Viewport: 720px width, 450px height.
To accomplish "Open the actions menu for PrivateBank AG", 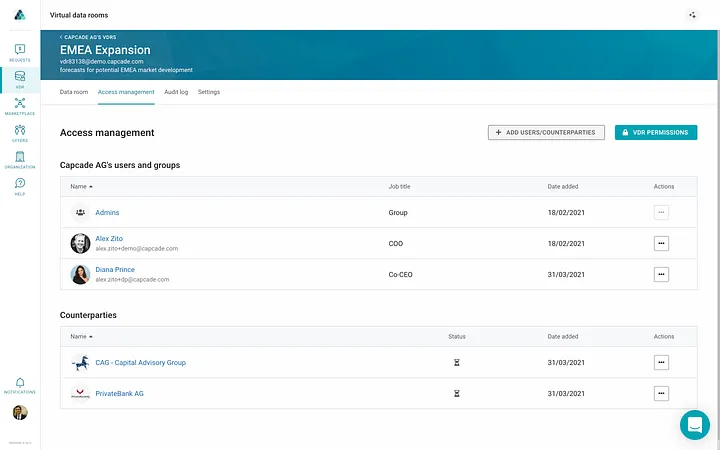I will (661, 394).
